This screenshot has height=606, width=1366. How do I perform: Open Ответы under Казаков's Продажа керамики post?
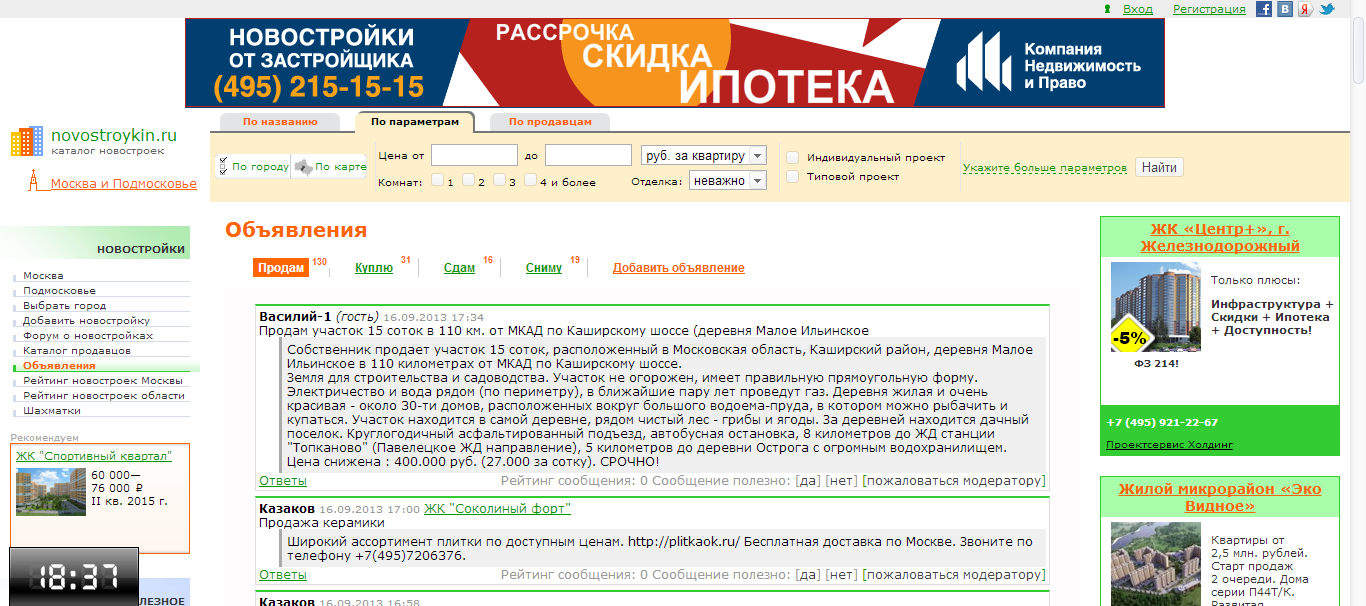283,575
